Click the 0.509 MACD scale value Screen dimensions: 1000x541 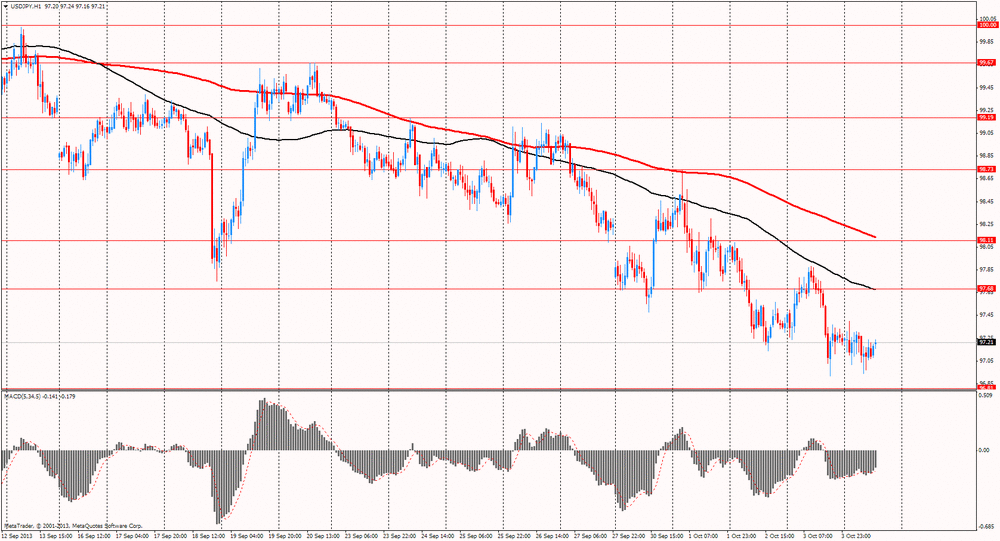[985, 395]
